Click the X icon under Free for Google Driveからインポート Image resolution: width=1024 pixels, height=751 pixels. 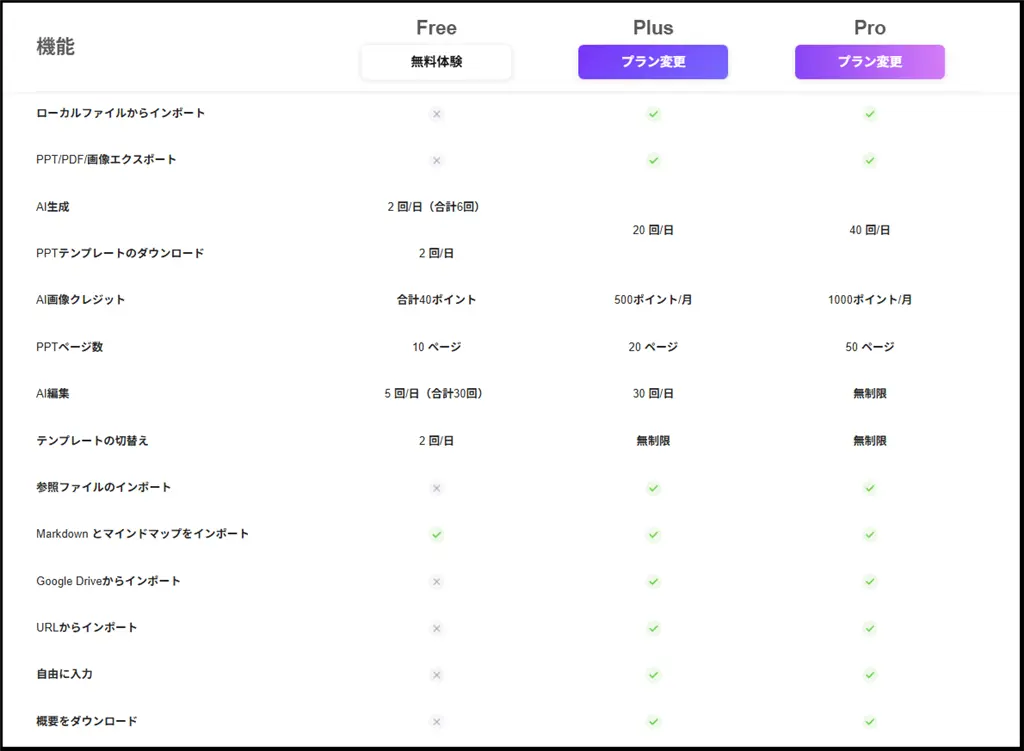point(436,581)
